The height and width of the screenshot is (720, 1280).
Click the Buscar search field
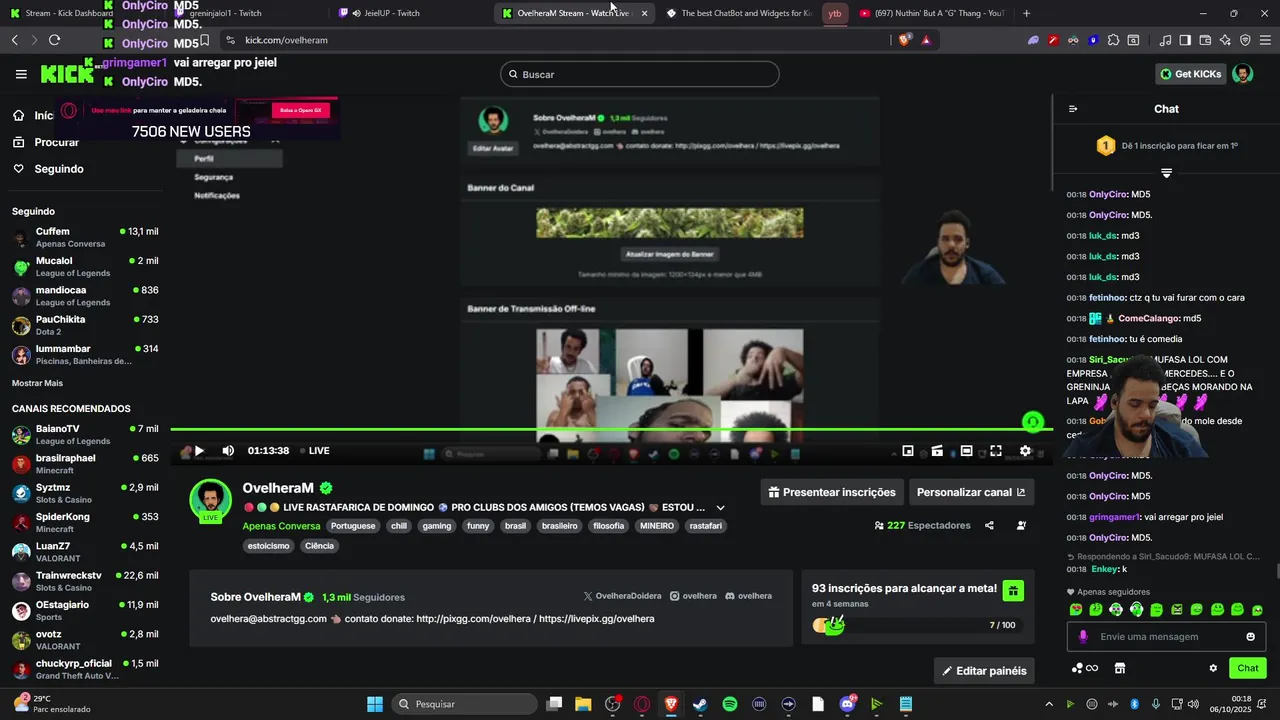point(640,74)
